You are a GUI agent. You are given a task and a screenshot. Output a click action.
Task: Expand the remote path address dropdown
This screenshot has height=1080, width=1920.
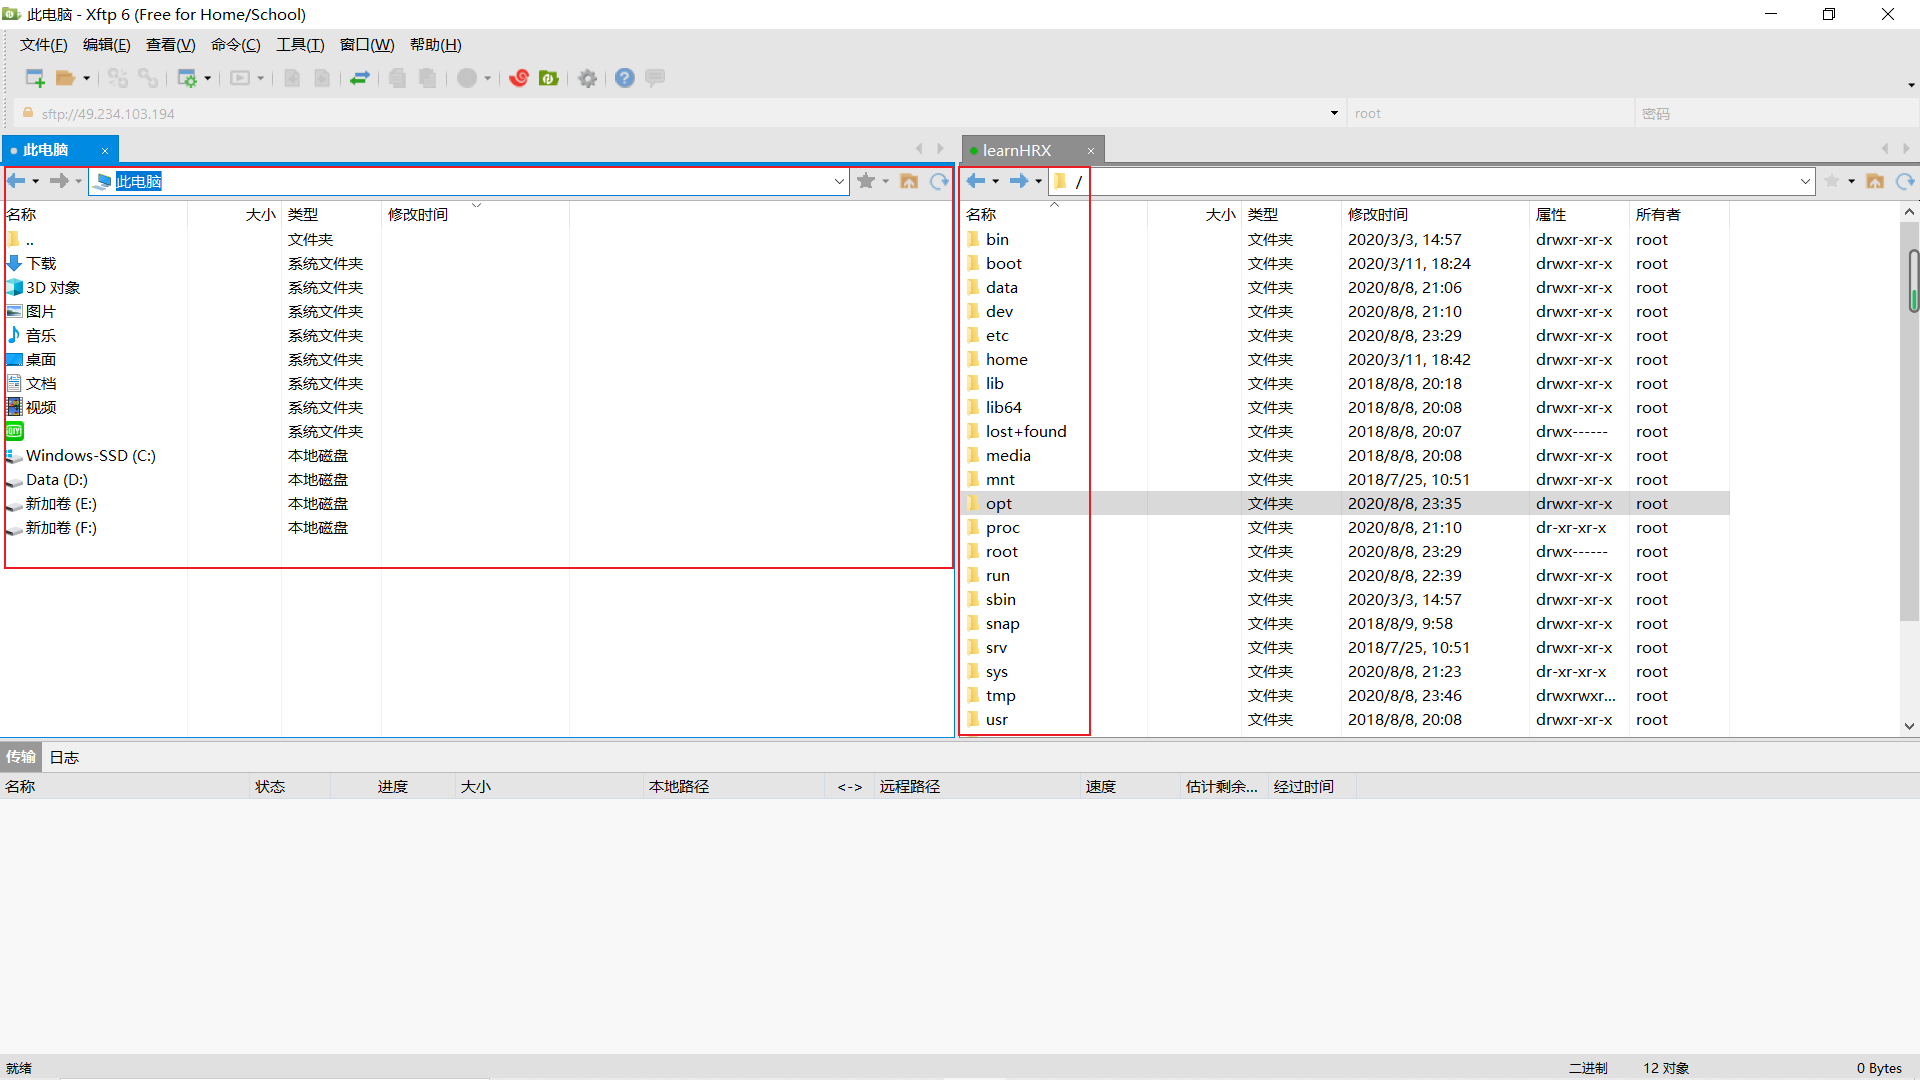tap(1805, 181)
